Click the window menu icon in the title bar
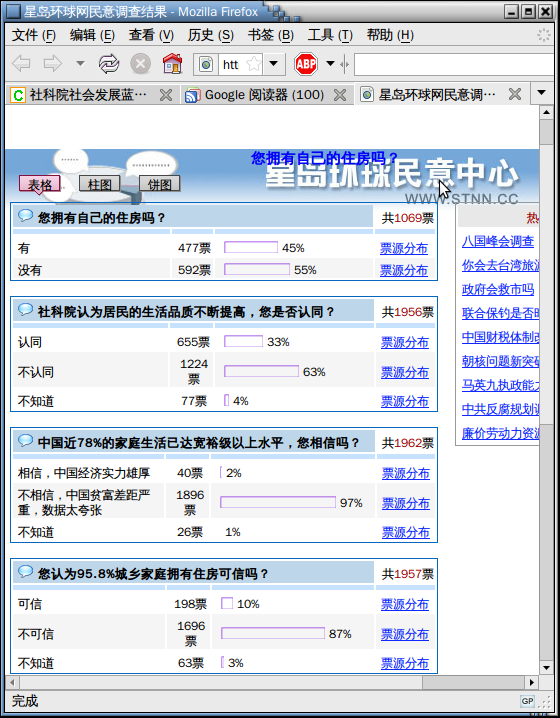 click(13, 11)
